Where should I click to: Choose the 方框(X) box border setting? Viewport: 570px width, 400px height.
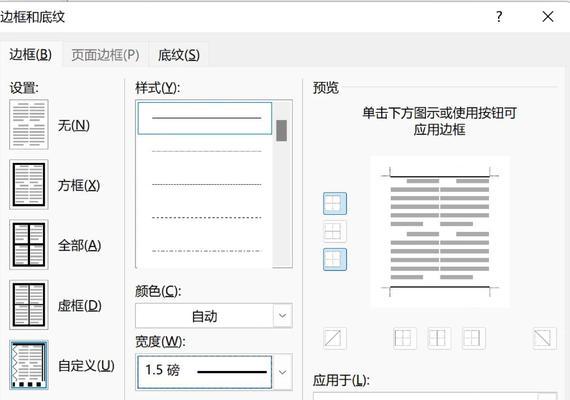29,184
